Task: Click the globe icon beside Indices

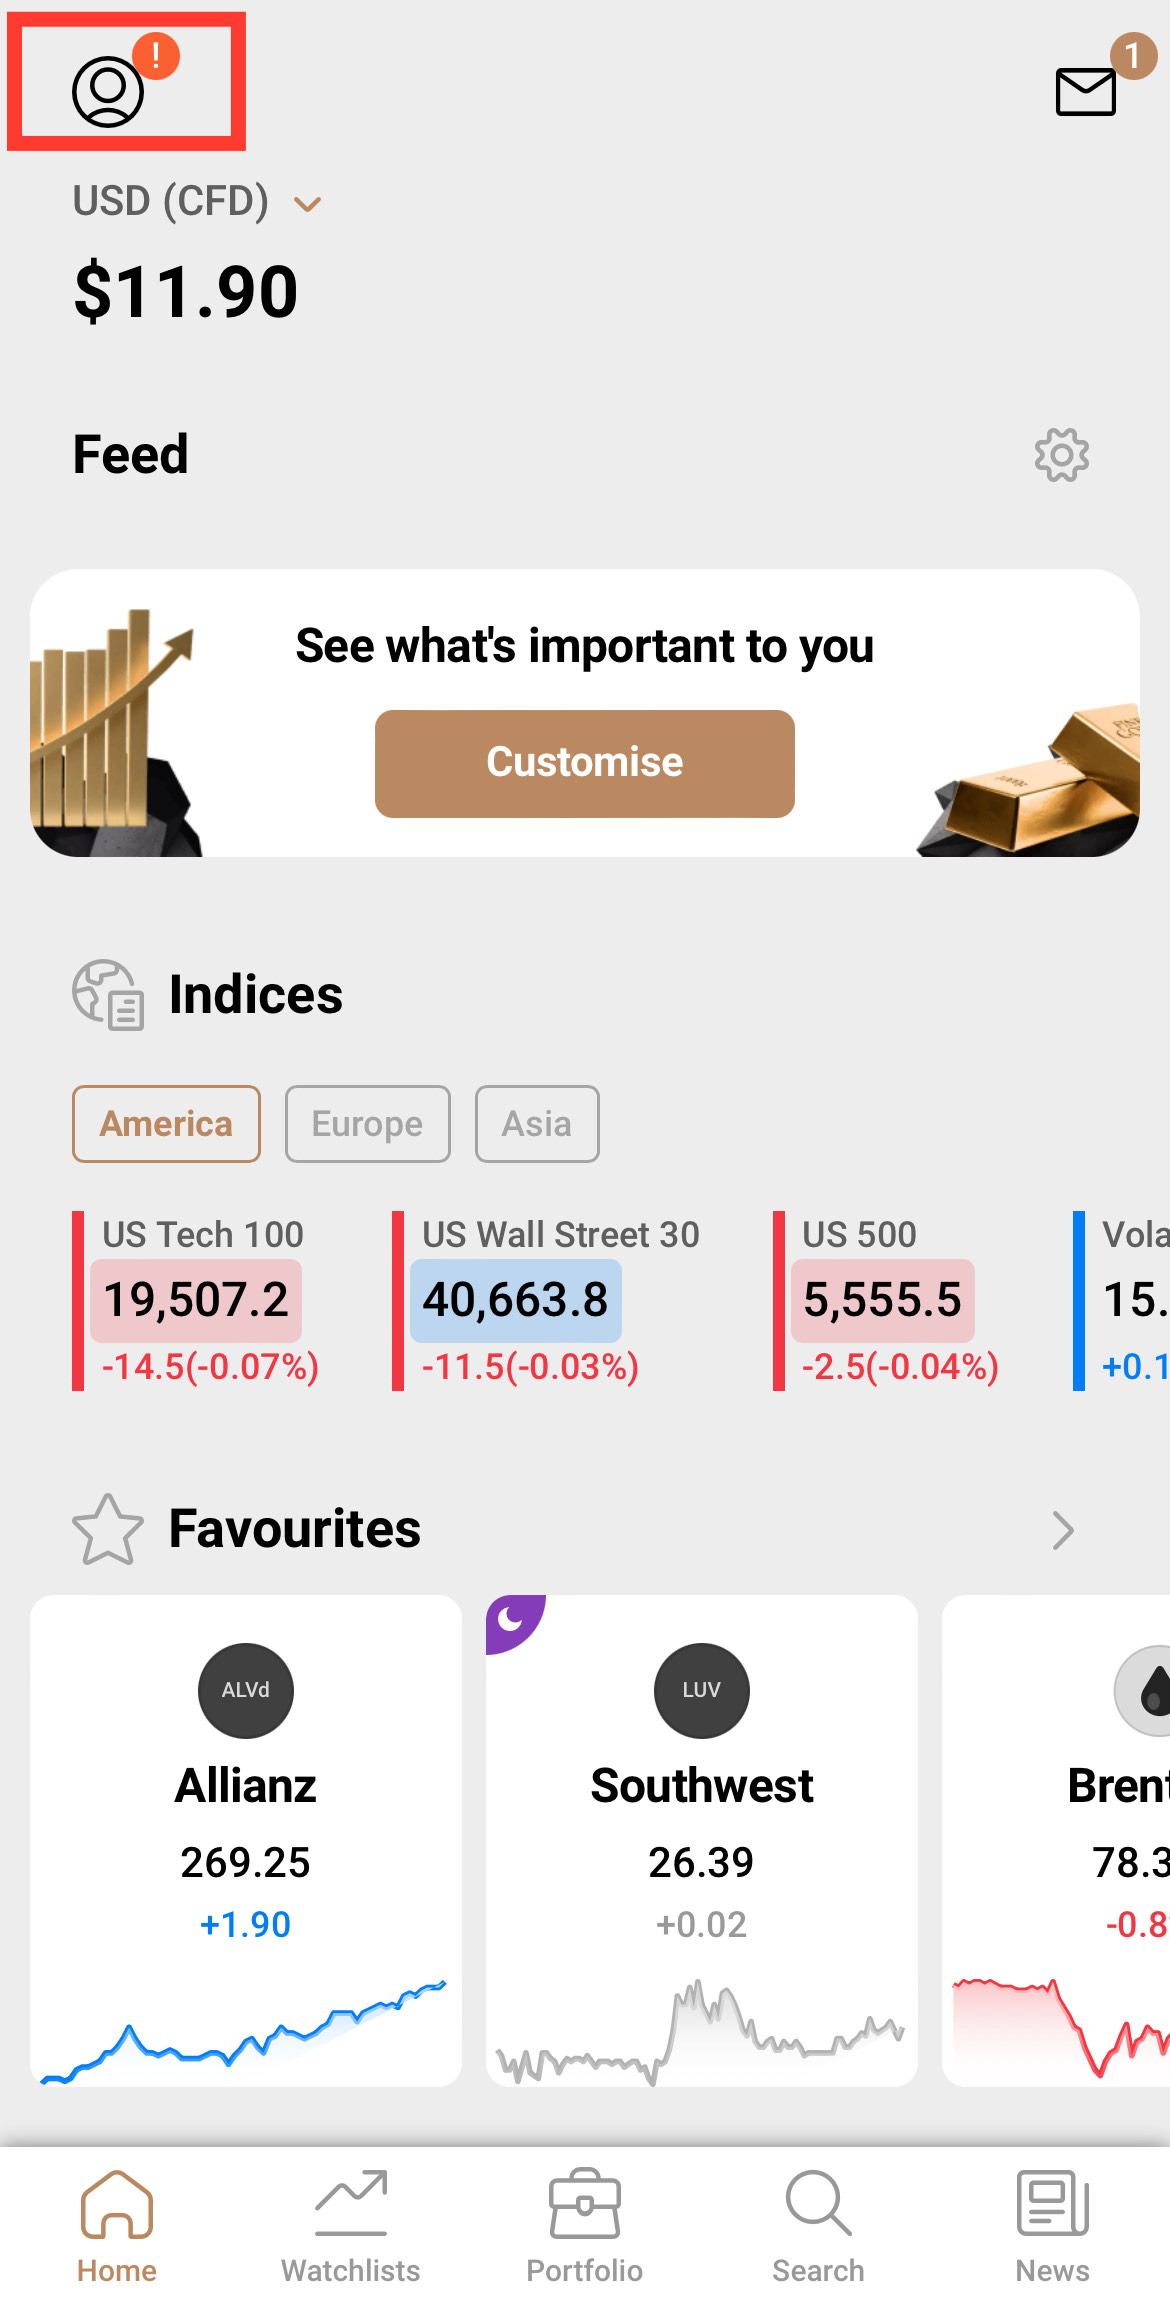Action: click(106, 994)
